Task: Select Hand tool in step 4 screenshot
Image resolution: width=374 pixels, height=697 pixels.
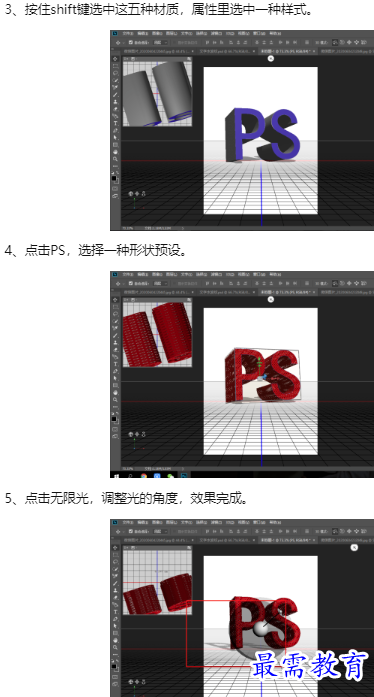Action: tap(115, 393)
